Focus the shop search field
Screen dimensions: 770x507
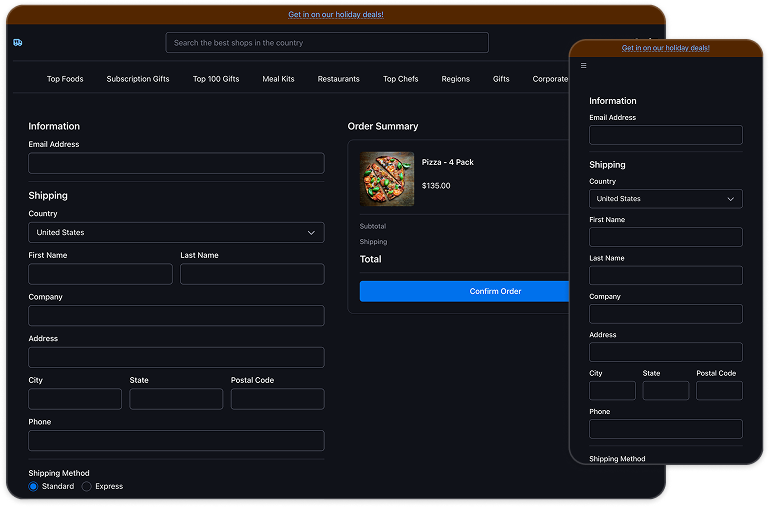[327, 43]
